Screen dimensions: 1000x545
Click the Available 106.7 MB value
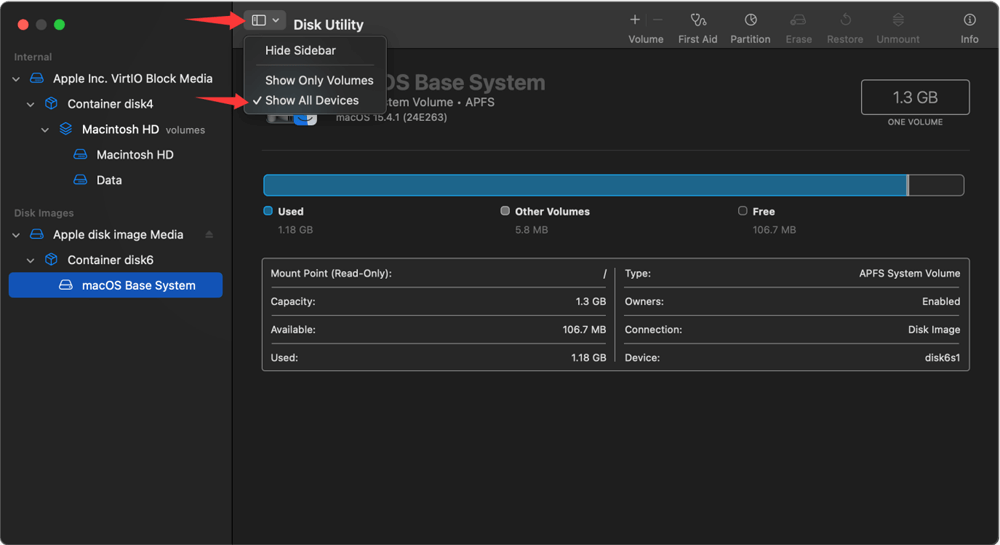click(x=584, y=330)
